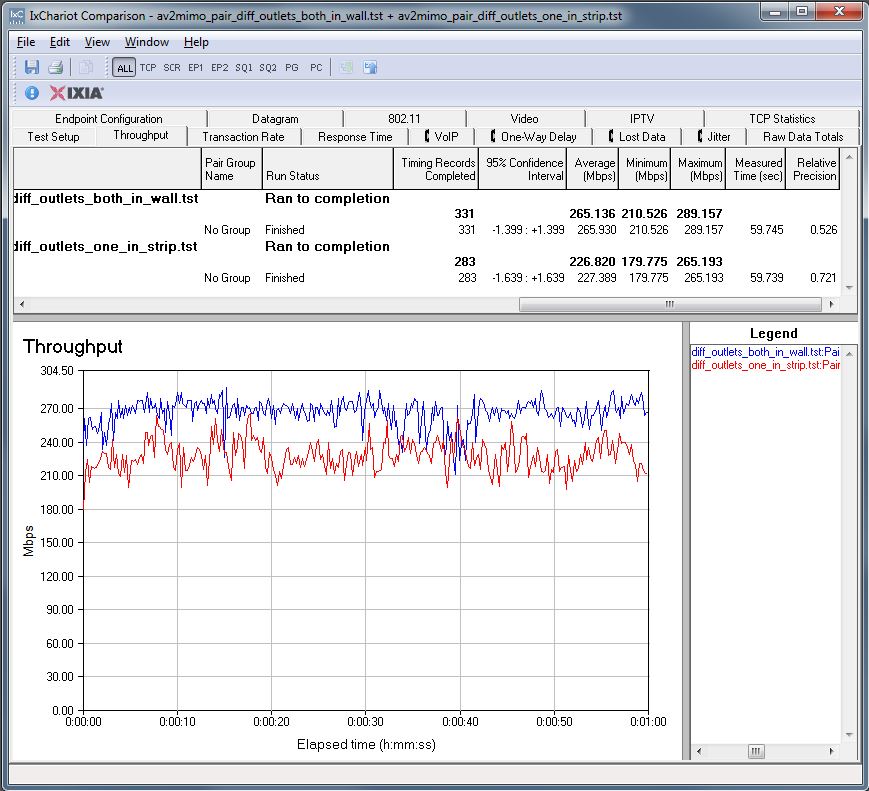Select the SQ2 filter in the toolbar
This screenshot has width=869, height=791.
pos(268,68)
